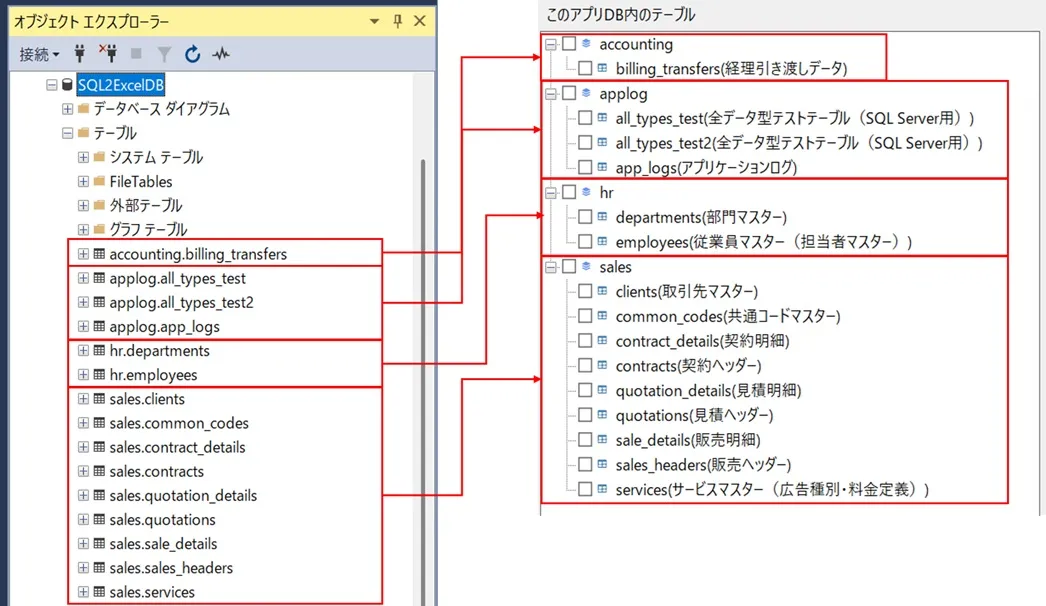Viewport: 1046px width, 606px height.
Task: Click the schema layers icon next to accounting
Action: point(586,43)
